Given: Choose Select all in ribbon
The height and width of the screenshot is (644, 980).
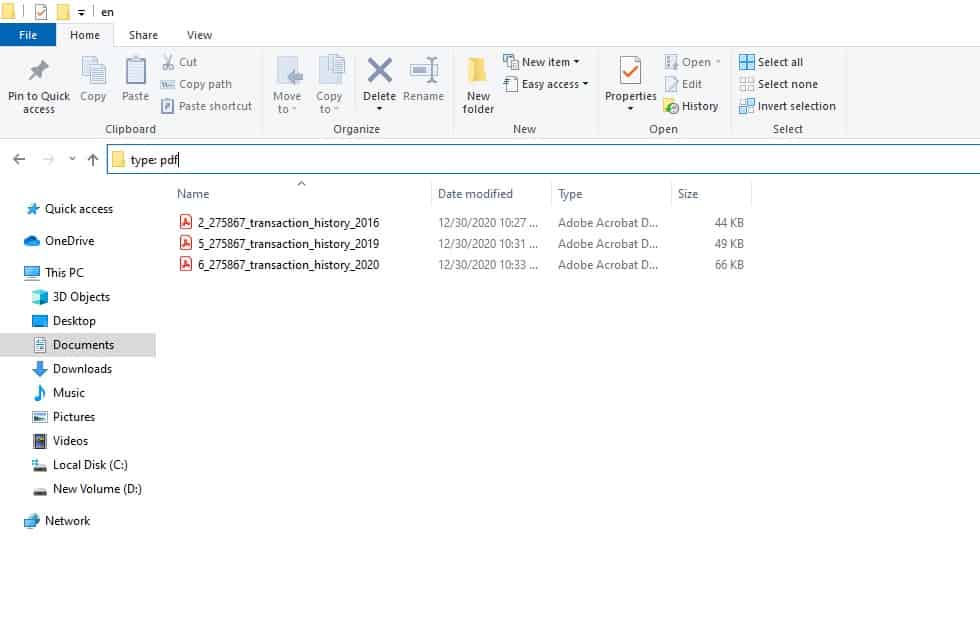Looking at the screenshot, I should point(771,62).
